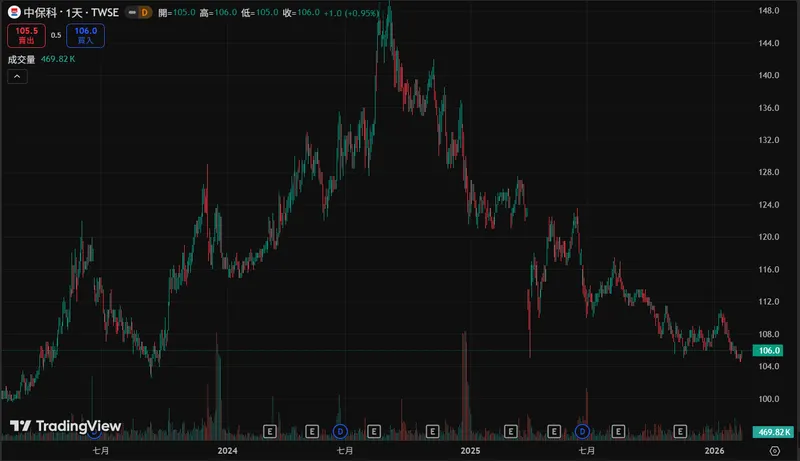This screenshot has height=461, width=800.
Task: Click the 七月 time label before 2024
Action: click(101, 451)
